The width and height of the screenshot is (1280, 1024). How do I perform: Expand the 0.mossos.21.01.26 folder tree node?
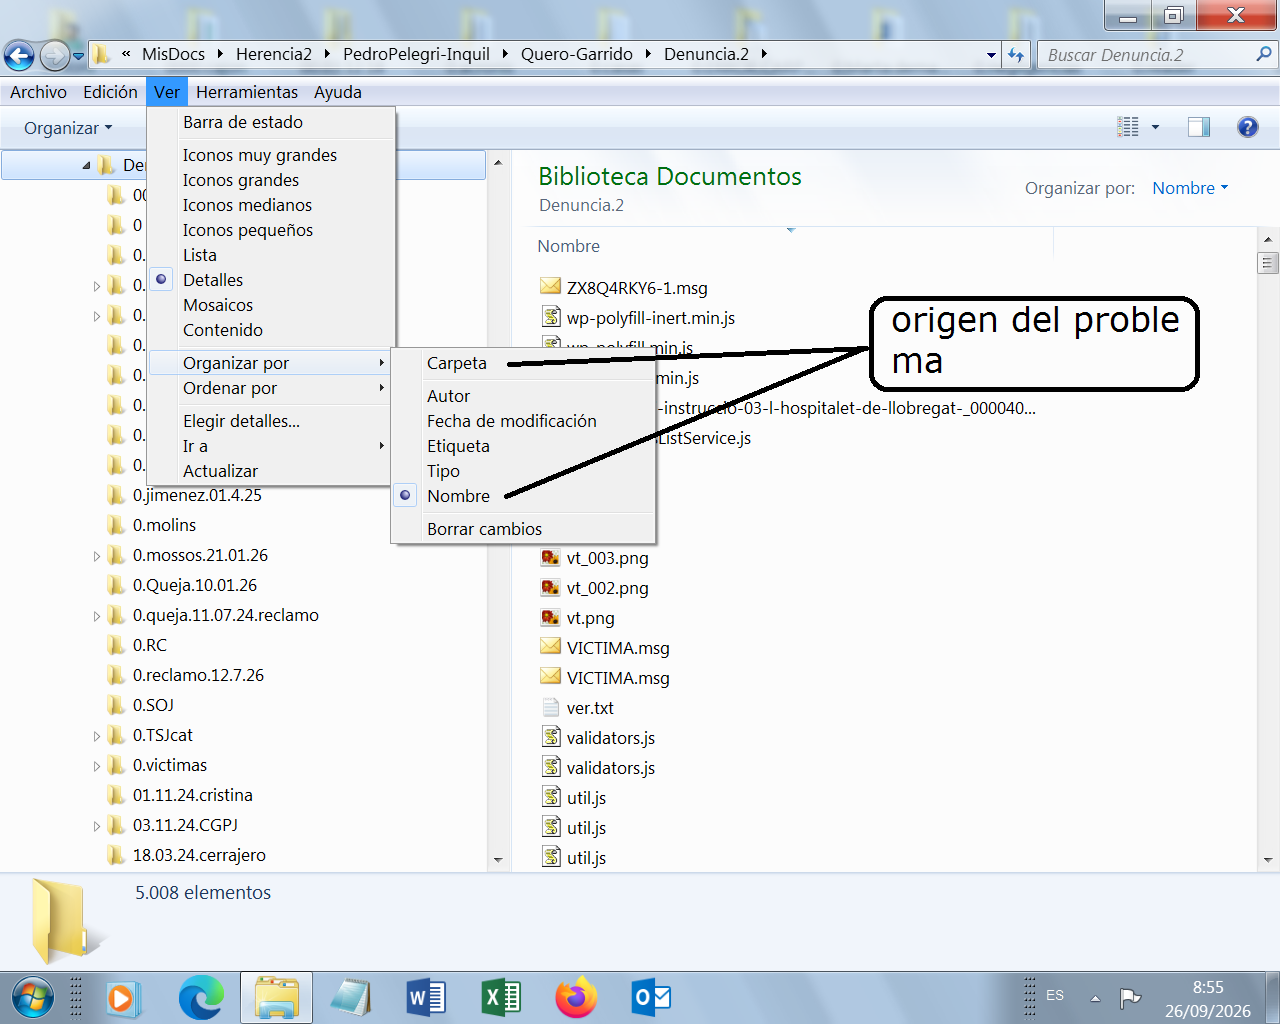pyautogui.click(x=97, y=556)
